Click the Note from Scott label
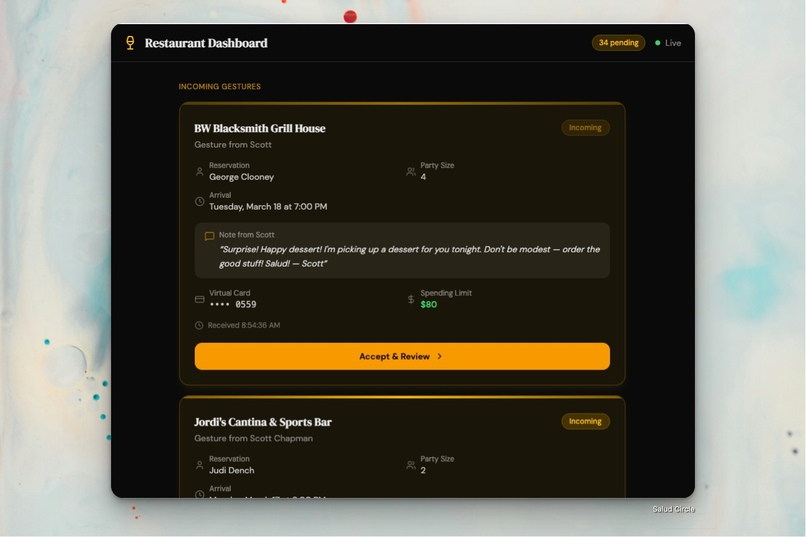806x537 pixels. [247, 235]
